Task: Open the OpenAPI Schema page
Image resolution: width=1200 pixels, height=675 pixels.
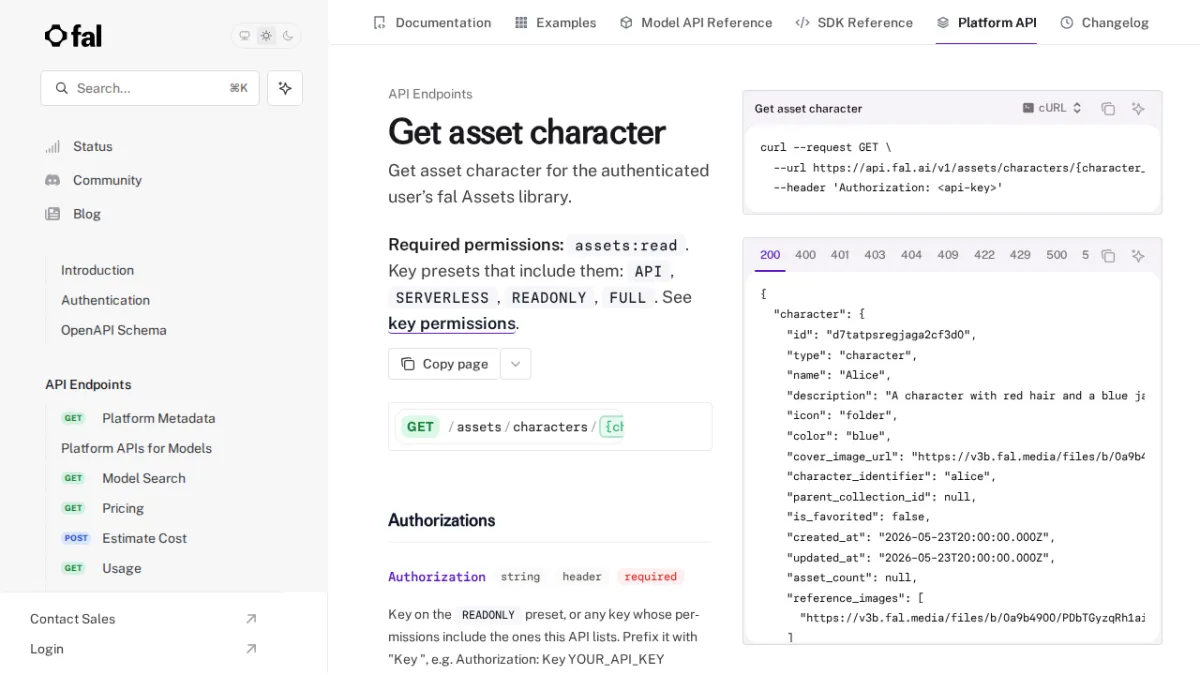Action: (113, 330)
